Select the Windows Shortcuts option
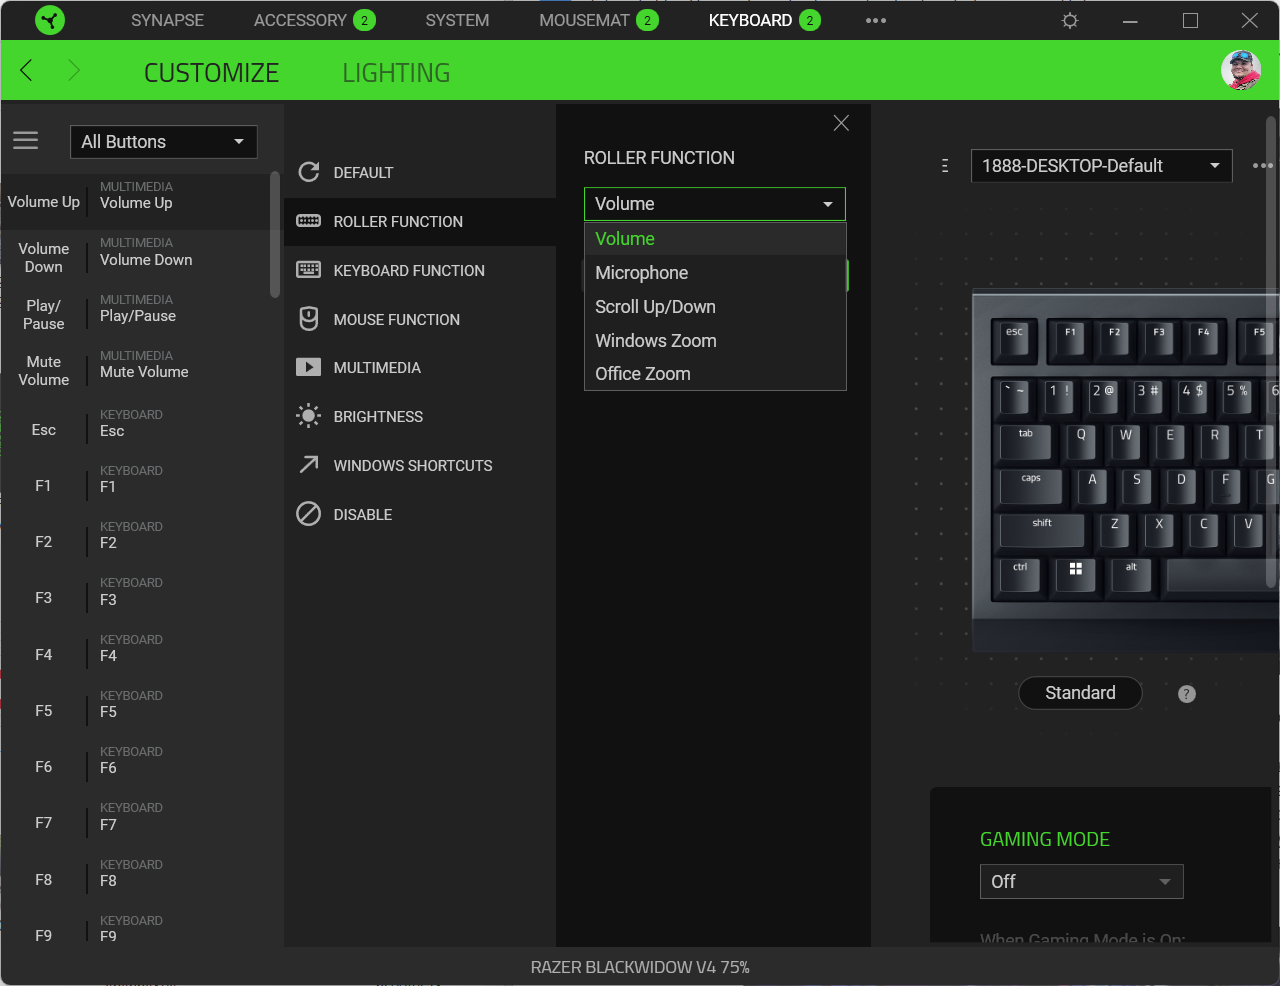The height and width of the screenshot is (986, 1280). [420, 465]
